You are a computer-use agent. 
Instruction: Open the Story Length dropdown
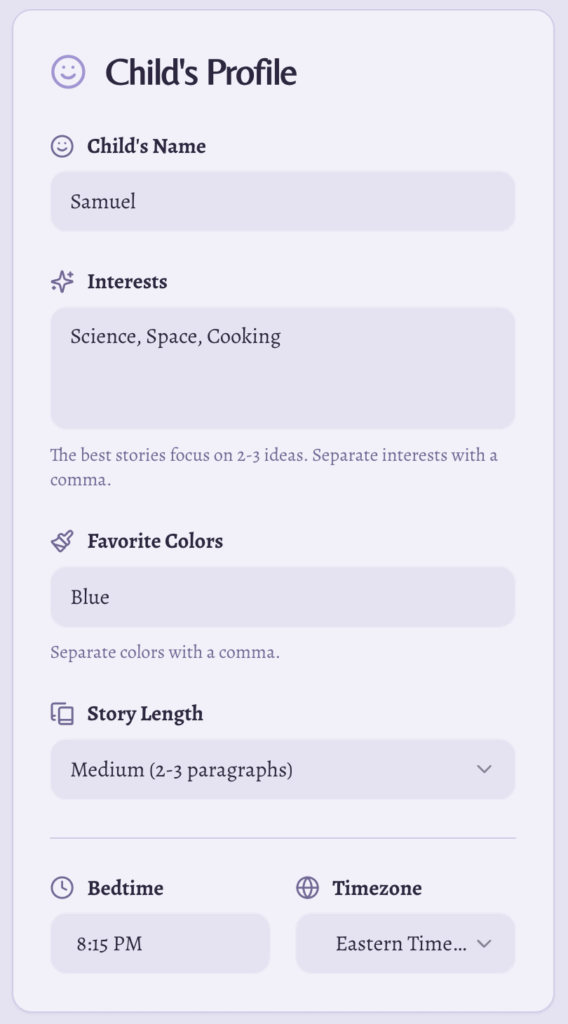pos(283,769)
